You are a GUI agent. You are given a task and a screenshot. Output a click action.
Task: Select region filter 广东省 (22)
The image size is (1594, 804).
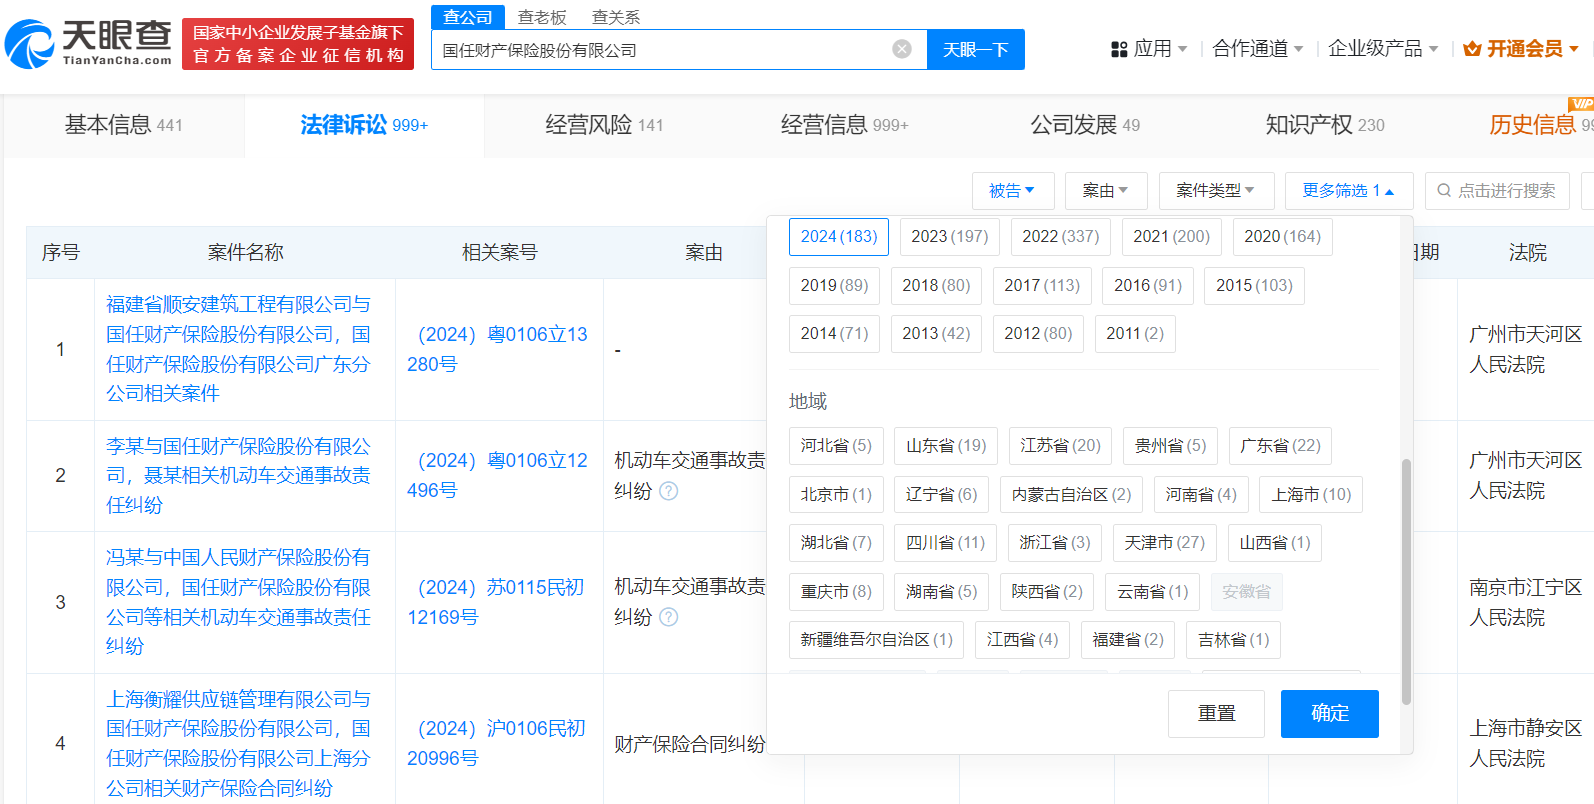click(x=1280, y=446)
